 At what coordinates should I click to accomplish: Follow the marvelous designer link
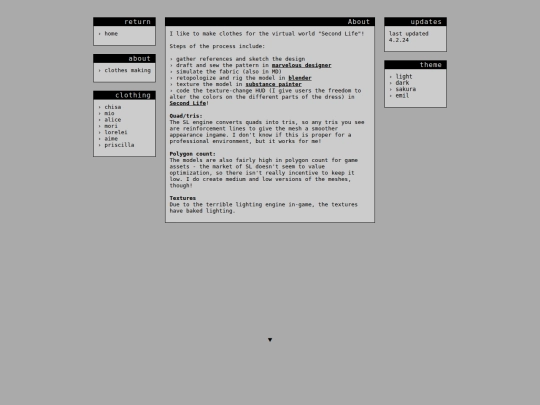point(301,65)
